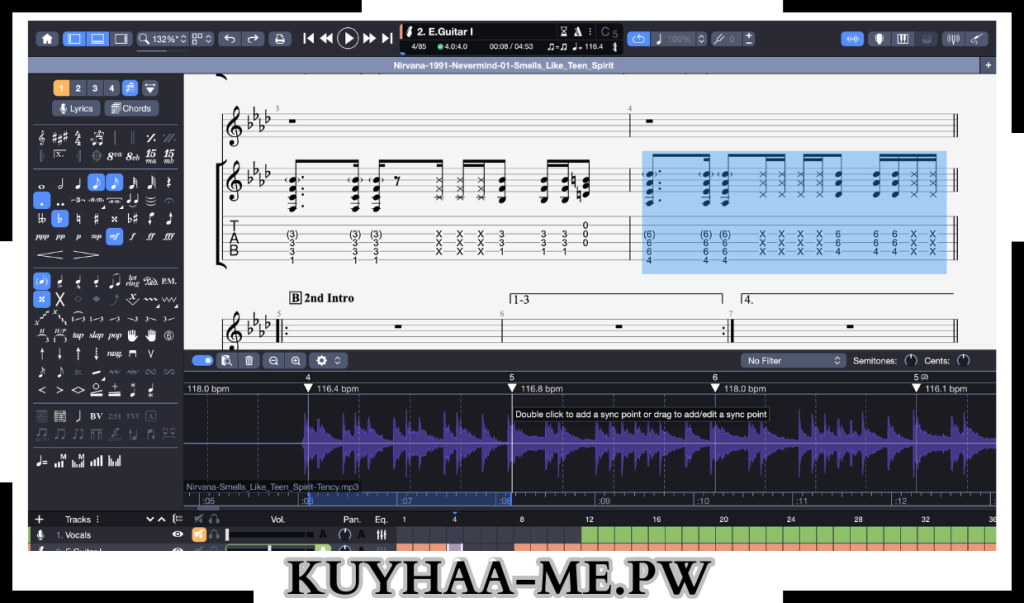Image resolution: width=1024 pixels, height=603 pixels.
Task: Toggle the inspector right panel button
Action: pyautogui.click(x=121, y=39)
